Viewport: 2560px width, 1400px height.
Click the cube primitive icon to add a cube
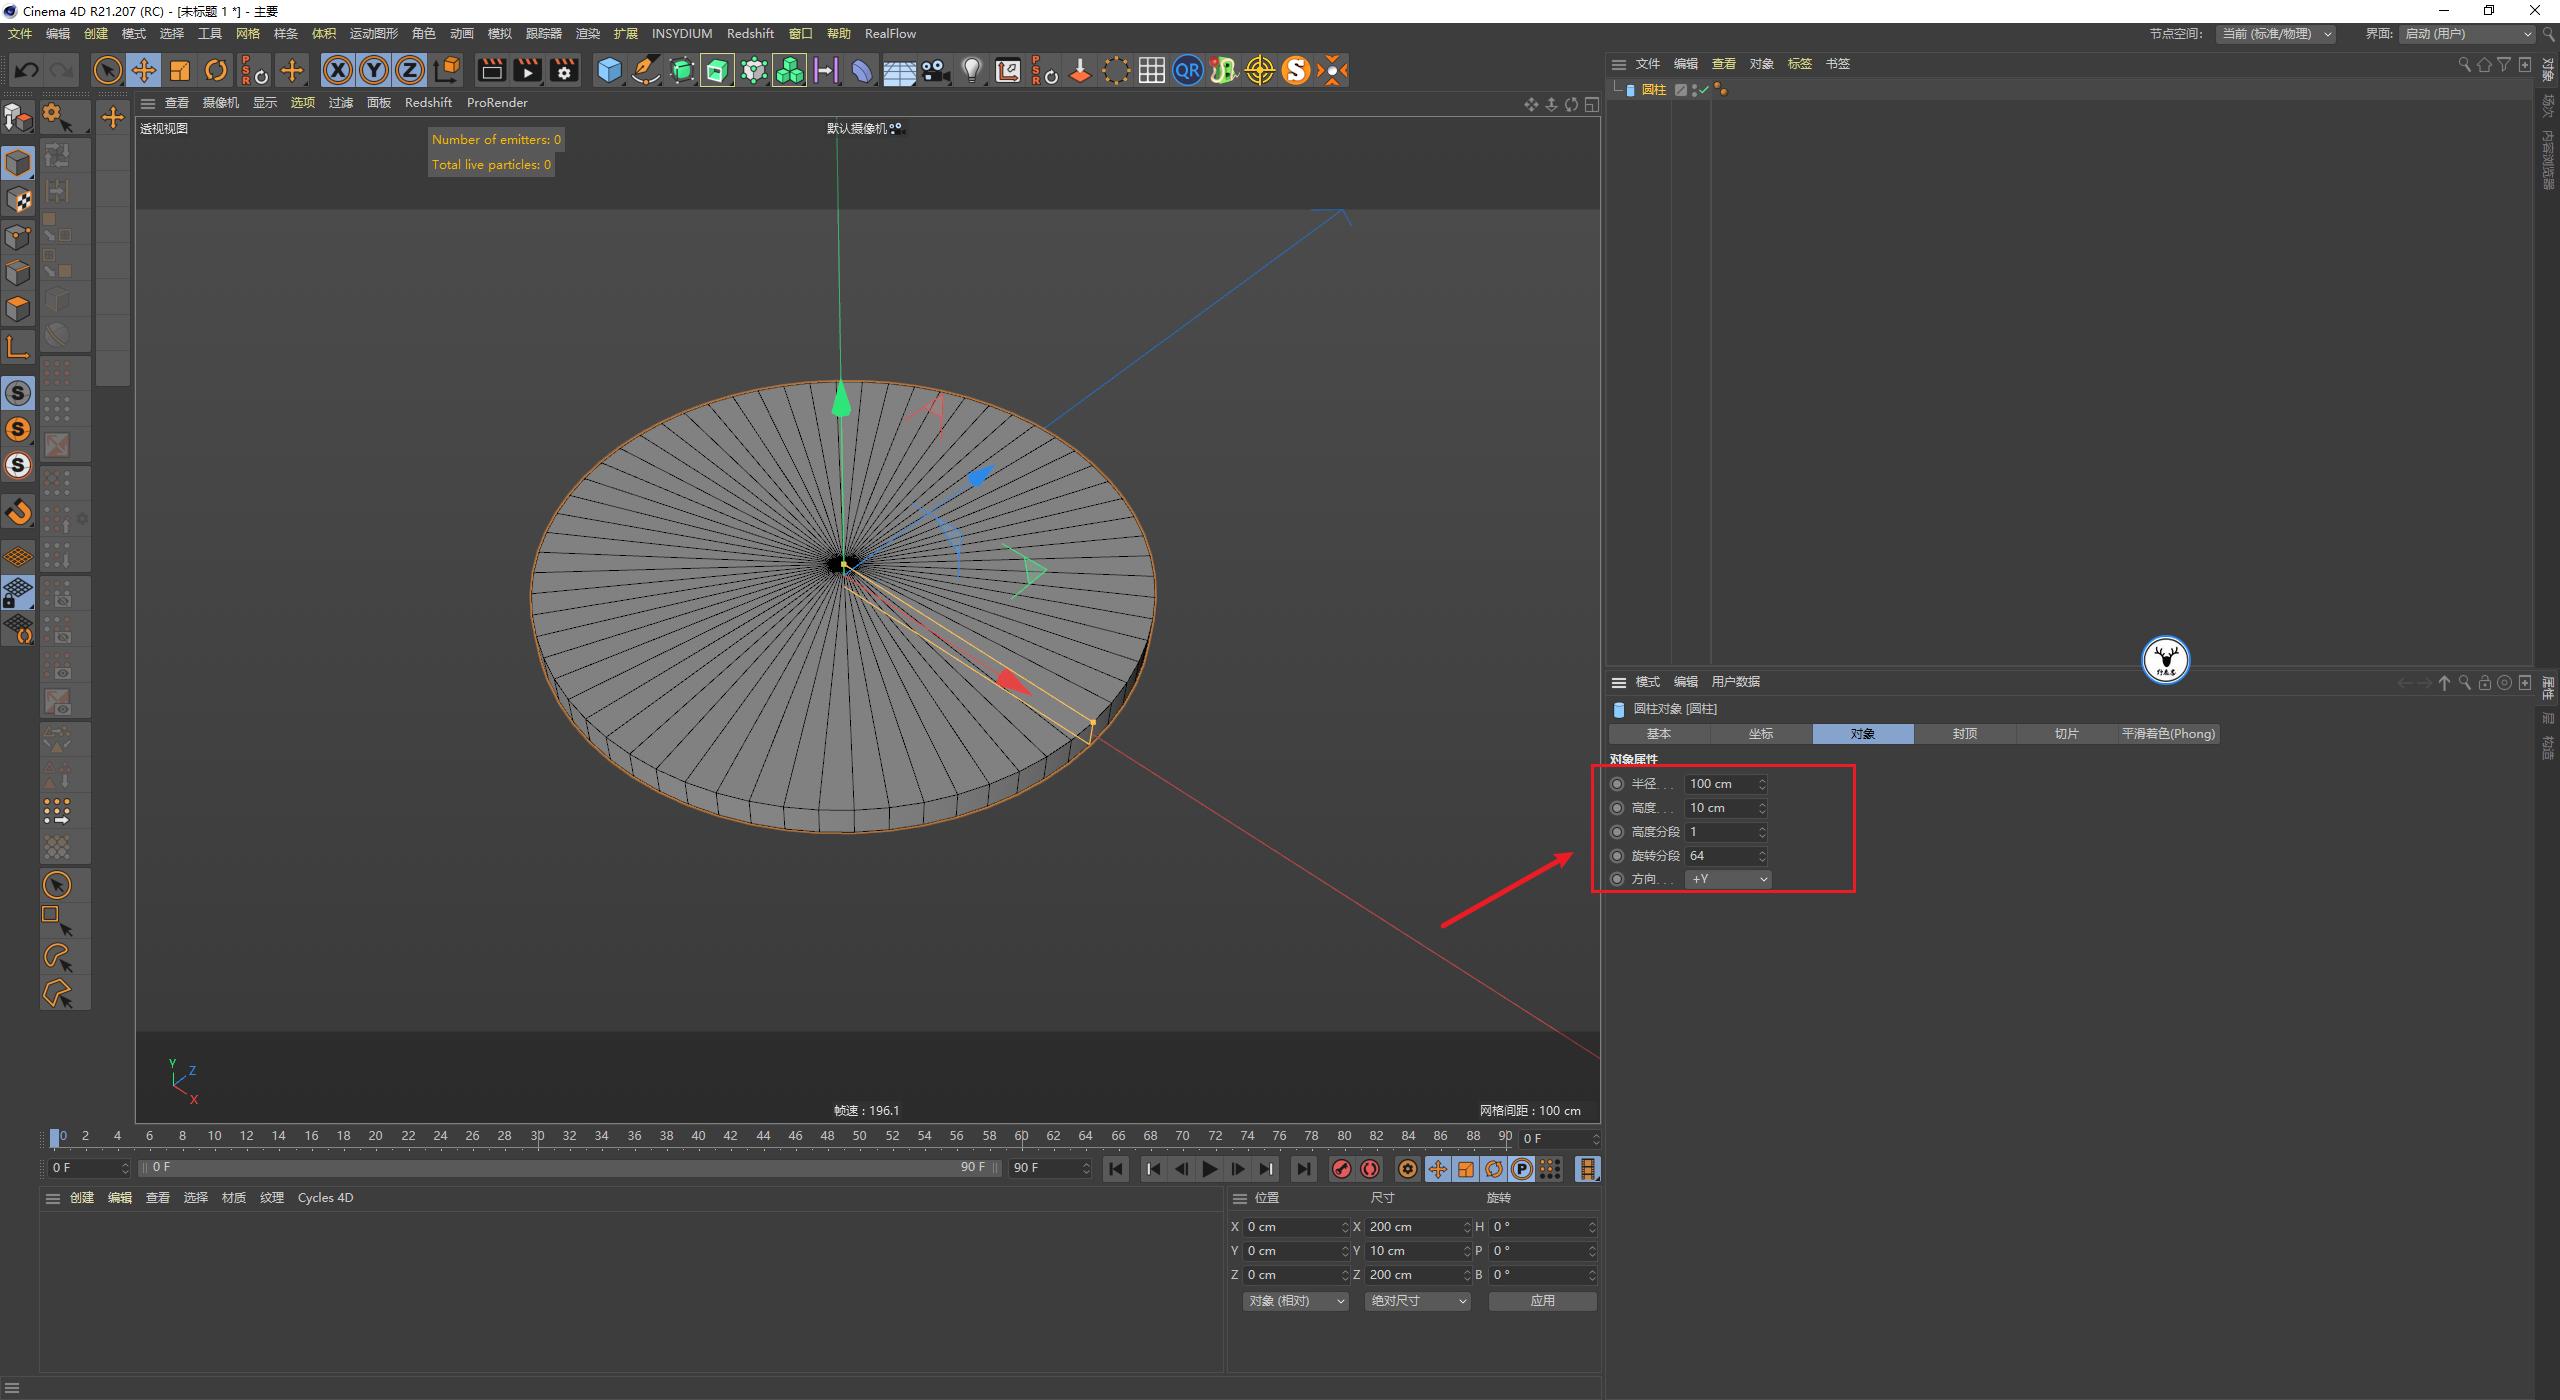click(610, 70)
